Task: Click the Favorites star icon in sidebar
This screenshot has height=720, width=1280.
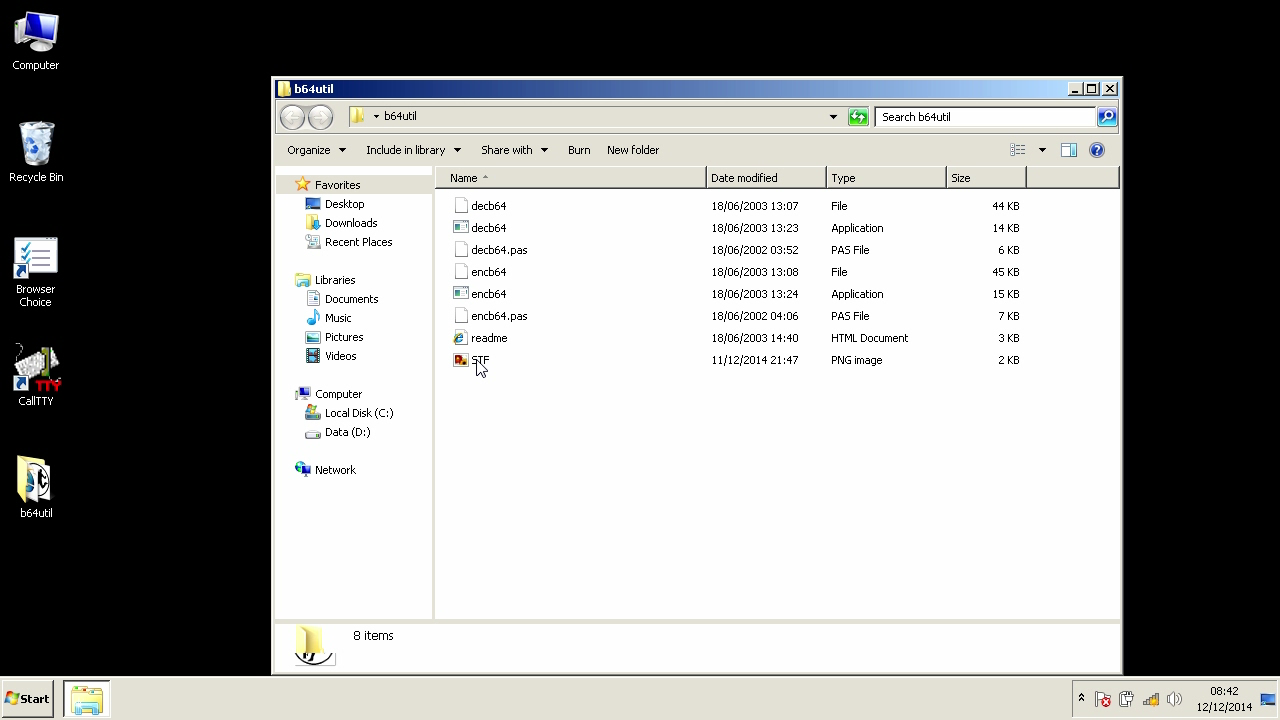Action: pos(302,185)
